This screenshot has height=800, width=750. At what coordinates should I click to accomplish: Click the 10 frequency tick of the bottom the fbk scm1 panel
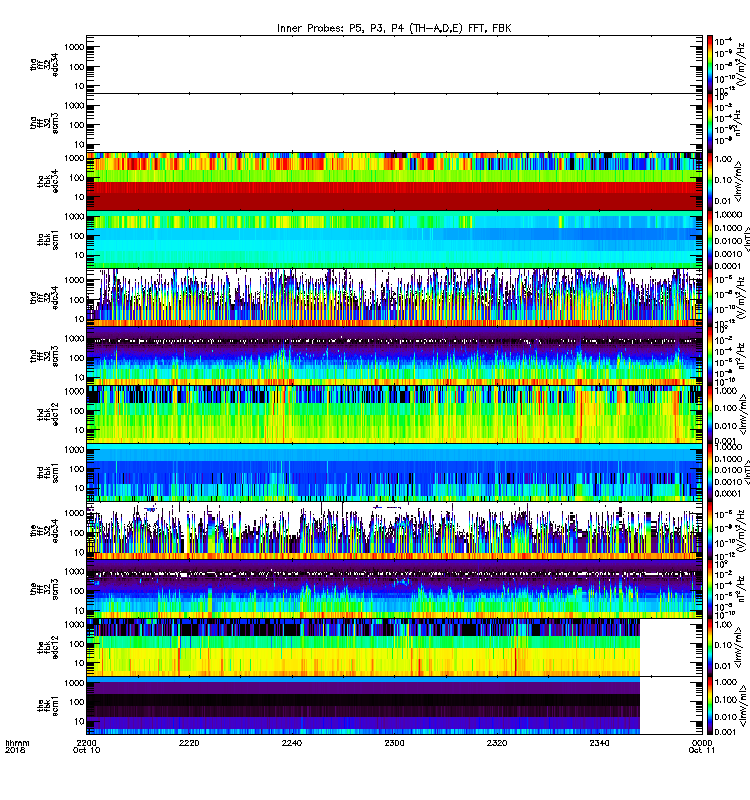pos(79,721)
